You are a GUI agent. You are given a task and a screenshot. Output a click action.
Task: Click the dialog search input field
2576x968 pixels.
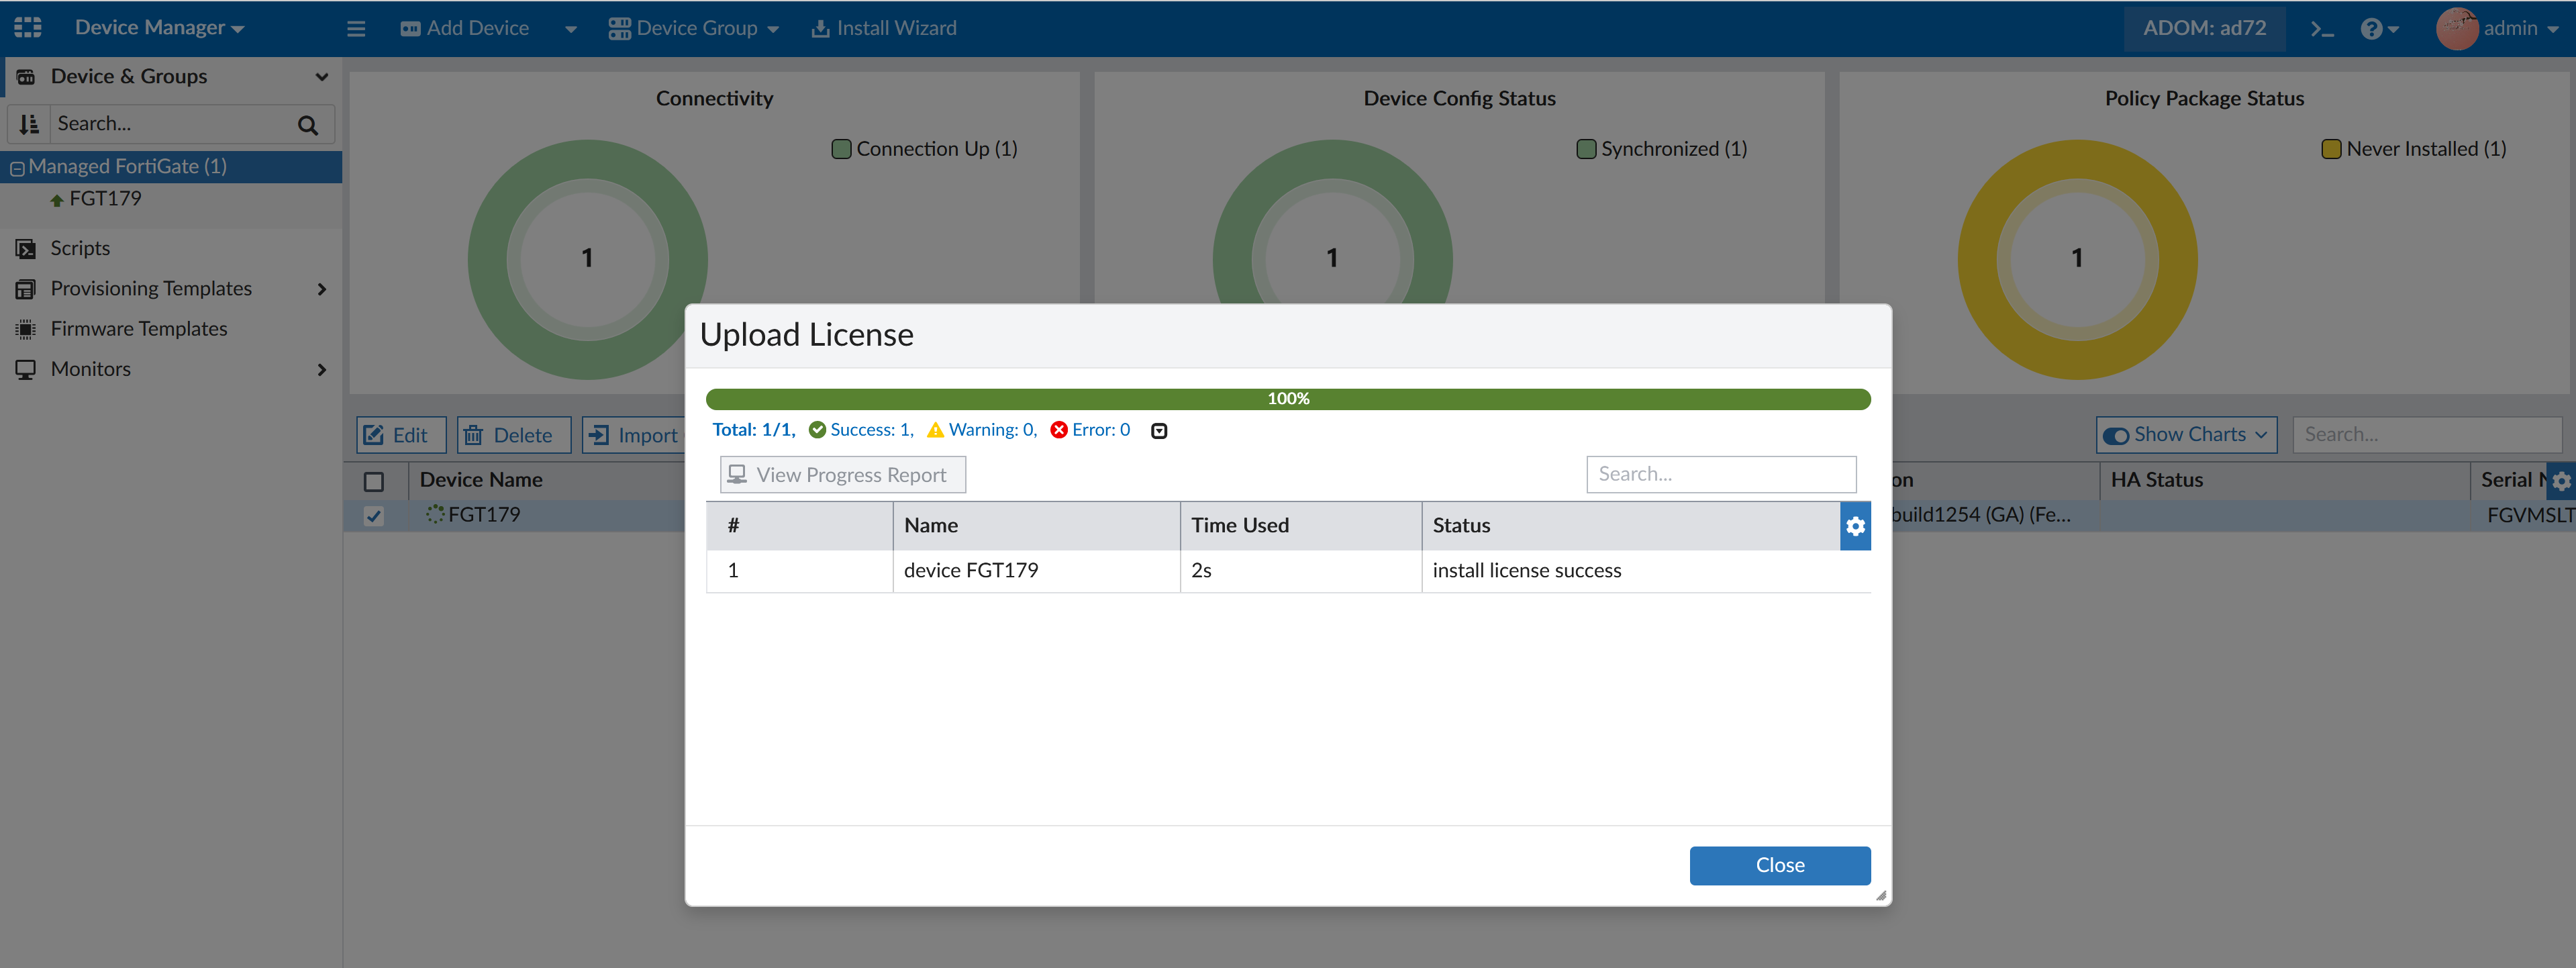point(1720,474)
